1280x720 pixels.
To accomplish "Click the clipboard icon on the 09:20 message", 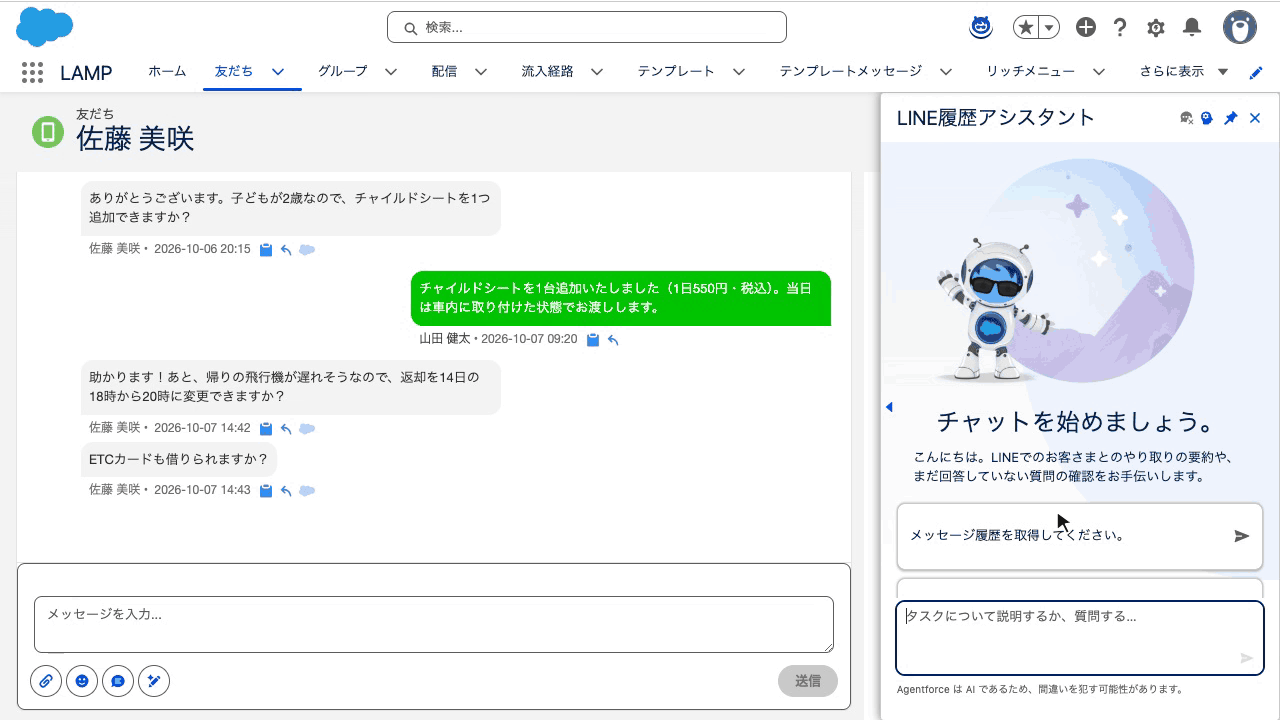I will [593, 340].
